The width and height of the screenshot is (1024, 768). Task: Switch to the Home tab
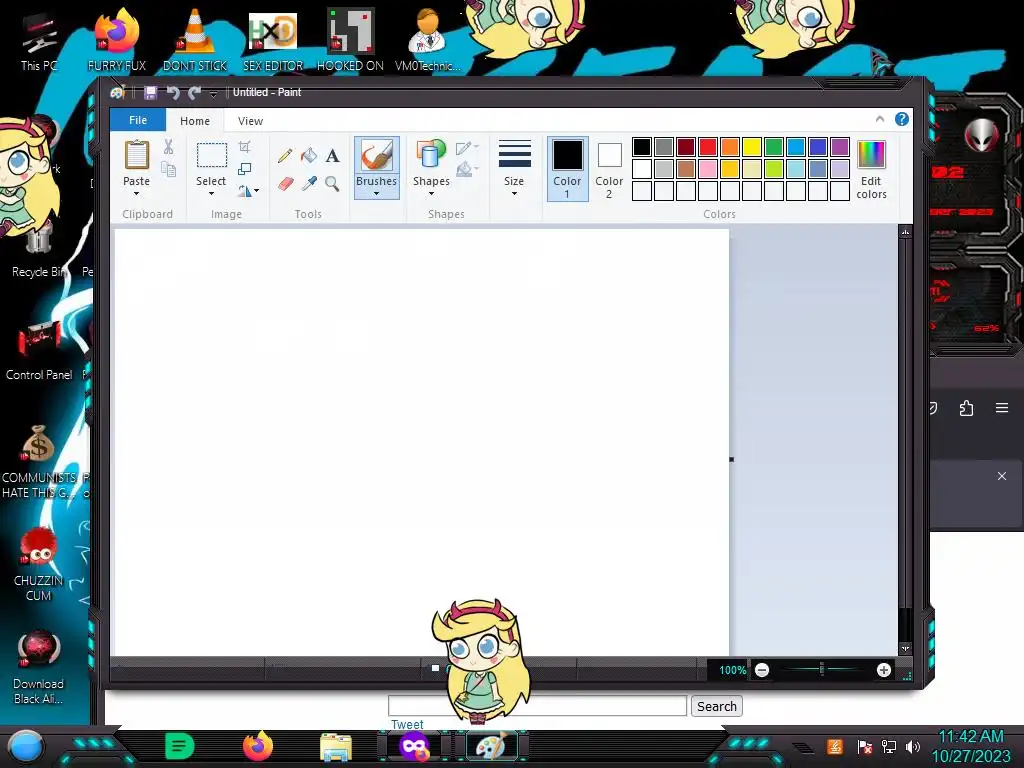coord(195,121)
